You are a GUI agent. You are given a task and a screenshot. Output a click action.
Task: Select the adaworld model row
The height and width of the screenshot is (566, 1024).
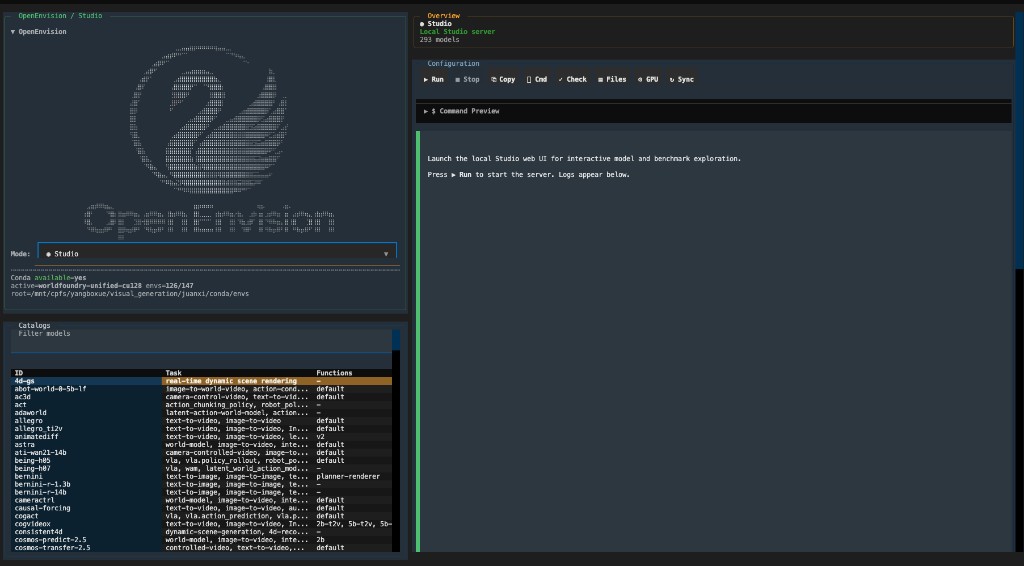202,413
